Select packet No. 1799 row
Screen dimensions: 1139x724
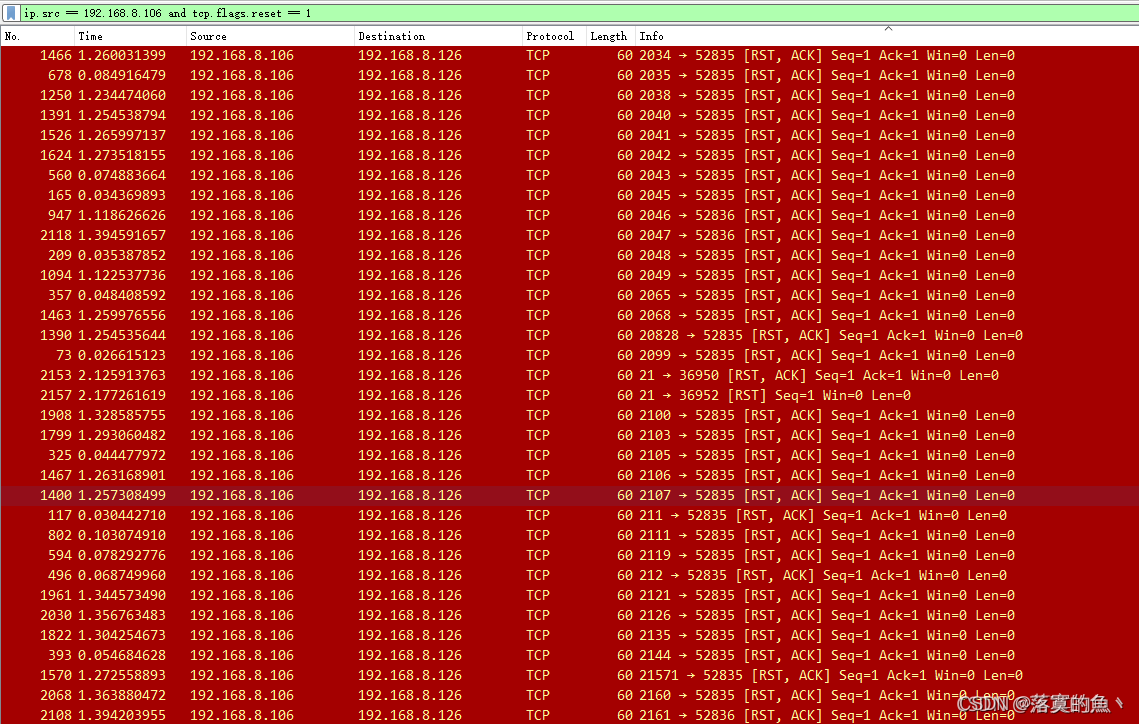(x=570, y=435)
